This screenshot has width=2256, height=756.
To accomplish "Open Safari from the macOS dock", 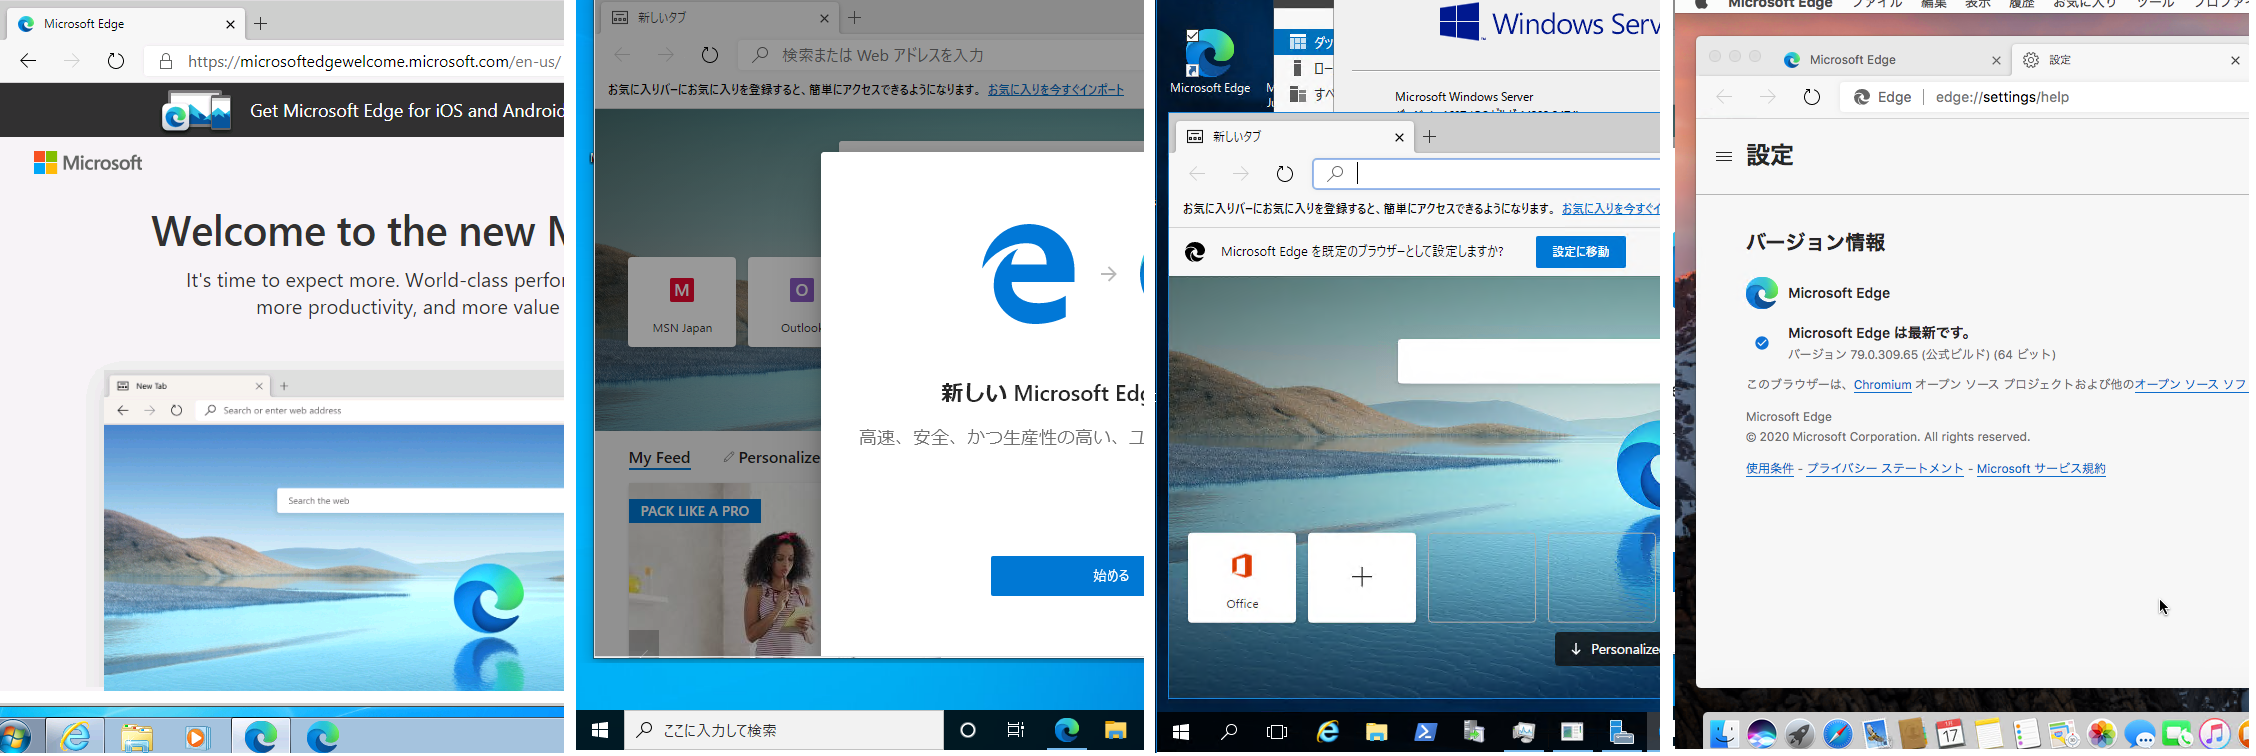I will 1837,734.
